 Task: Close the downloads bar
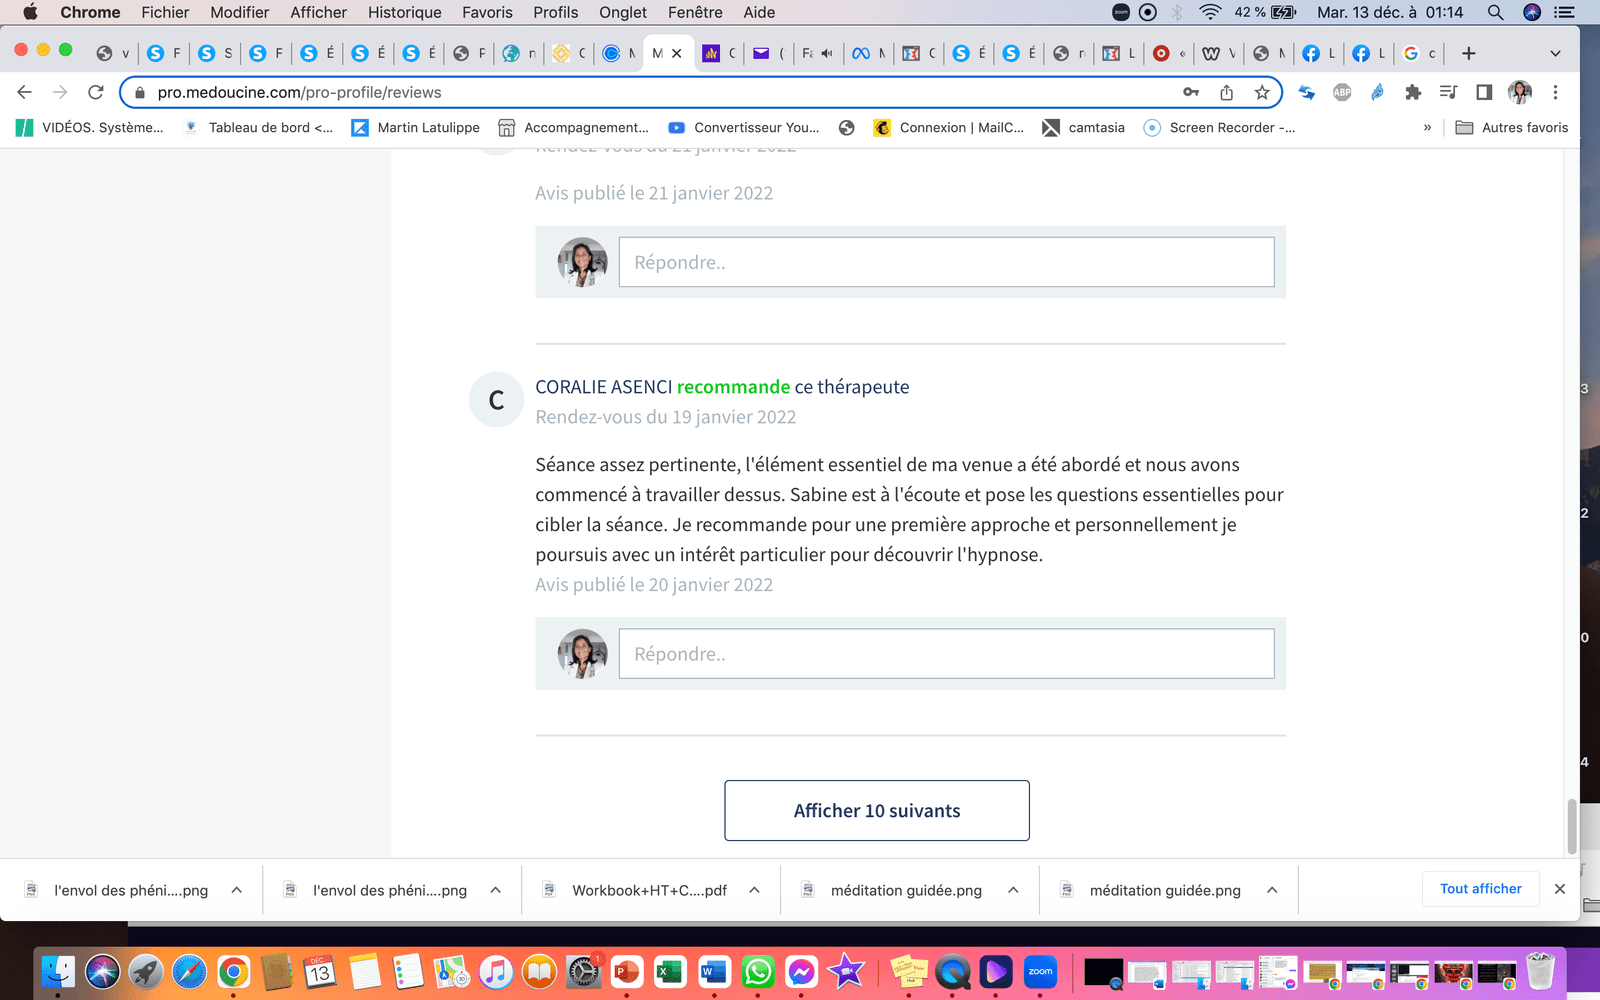click(x=1559, y=889)
